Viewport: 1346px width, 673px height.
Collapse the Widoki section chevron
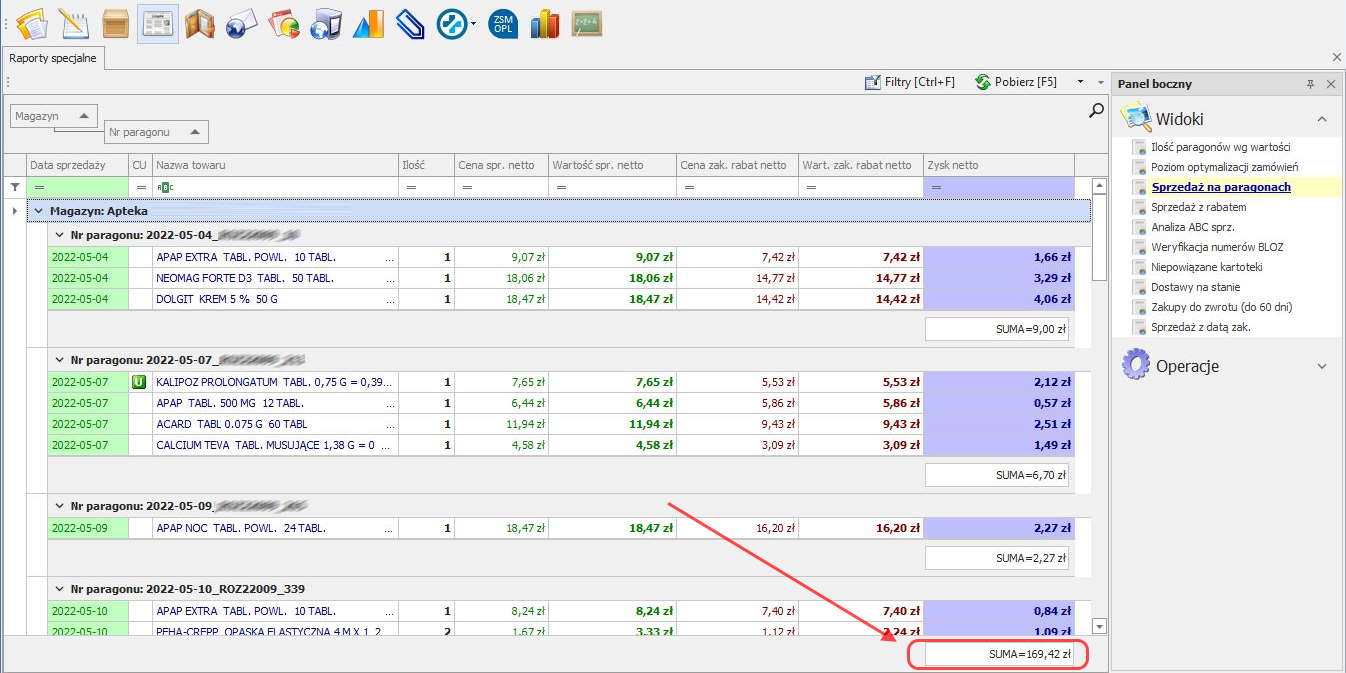tap(1321, 119)
